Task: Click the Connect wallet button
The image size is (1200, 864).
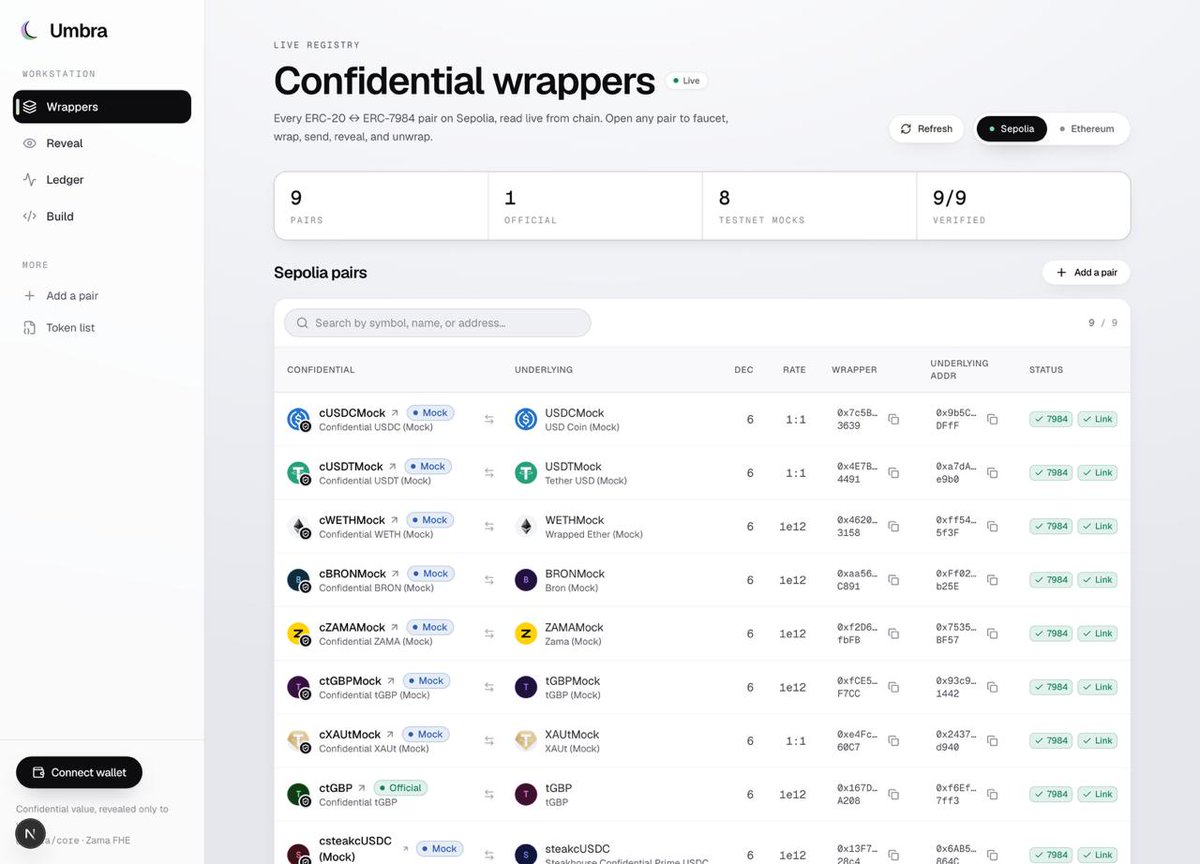Action: pyautogui.click(x=79, y=772)
